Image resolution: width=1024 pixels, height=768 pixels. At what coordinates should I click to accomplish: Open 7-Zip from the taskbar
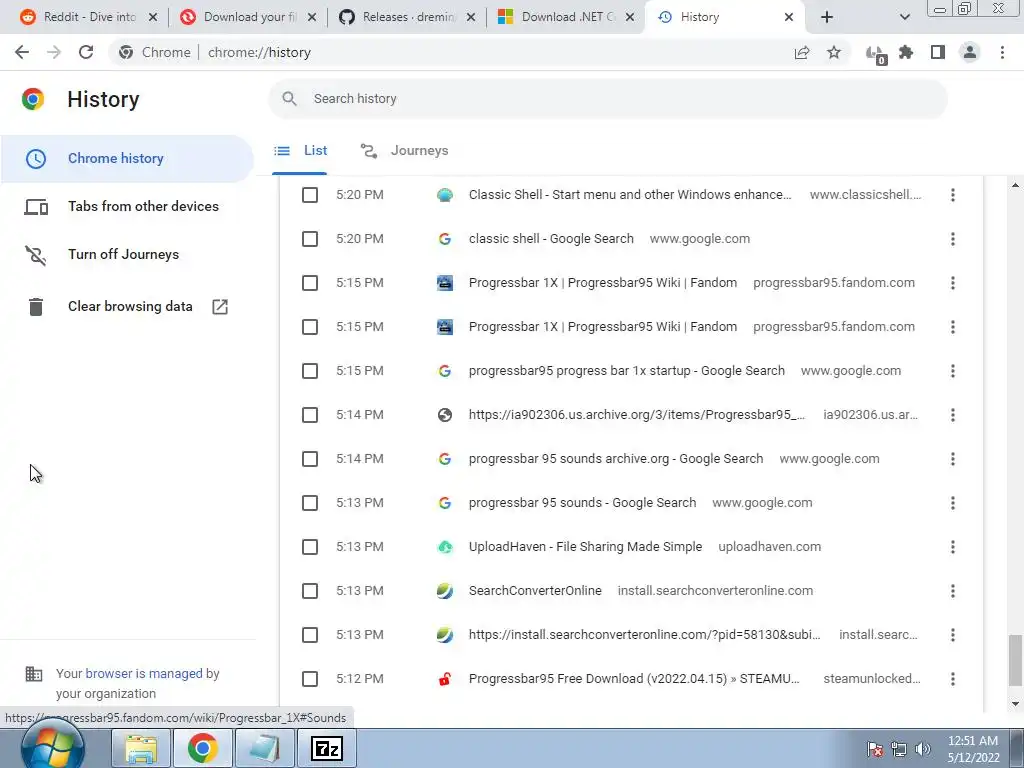click(x=327, y=748)
